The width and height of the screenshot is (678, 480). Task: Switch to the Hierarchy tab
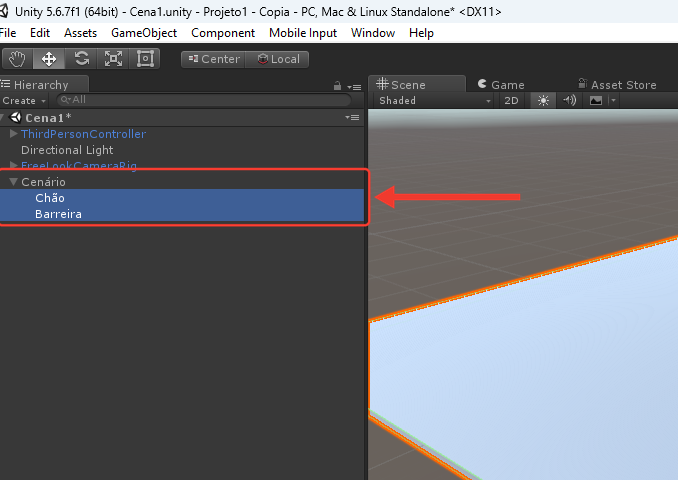tap(41, 85)
